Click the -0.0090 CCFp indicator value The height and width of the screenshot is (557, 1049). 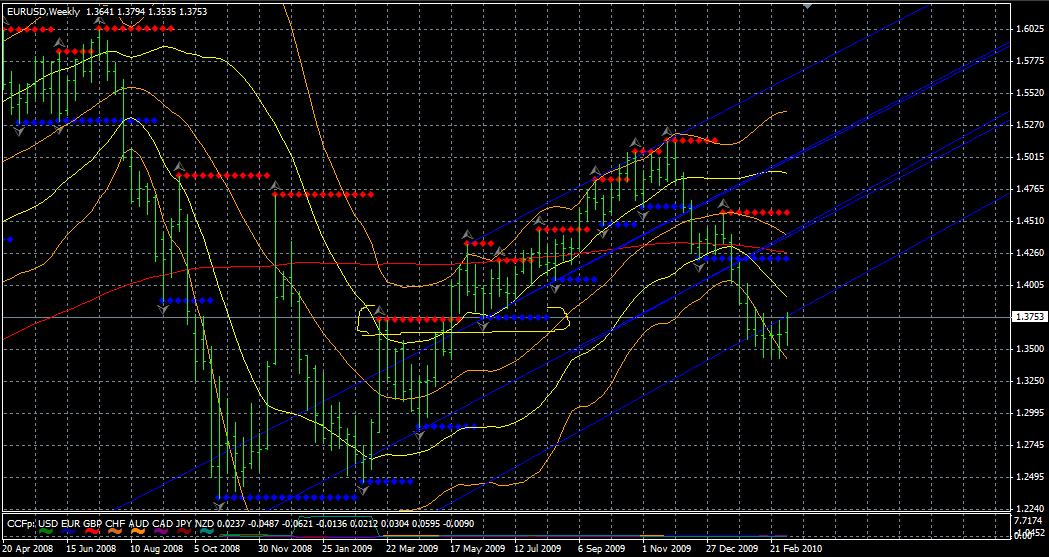pos(458,524)
